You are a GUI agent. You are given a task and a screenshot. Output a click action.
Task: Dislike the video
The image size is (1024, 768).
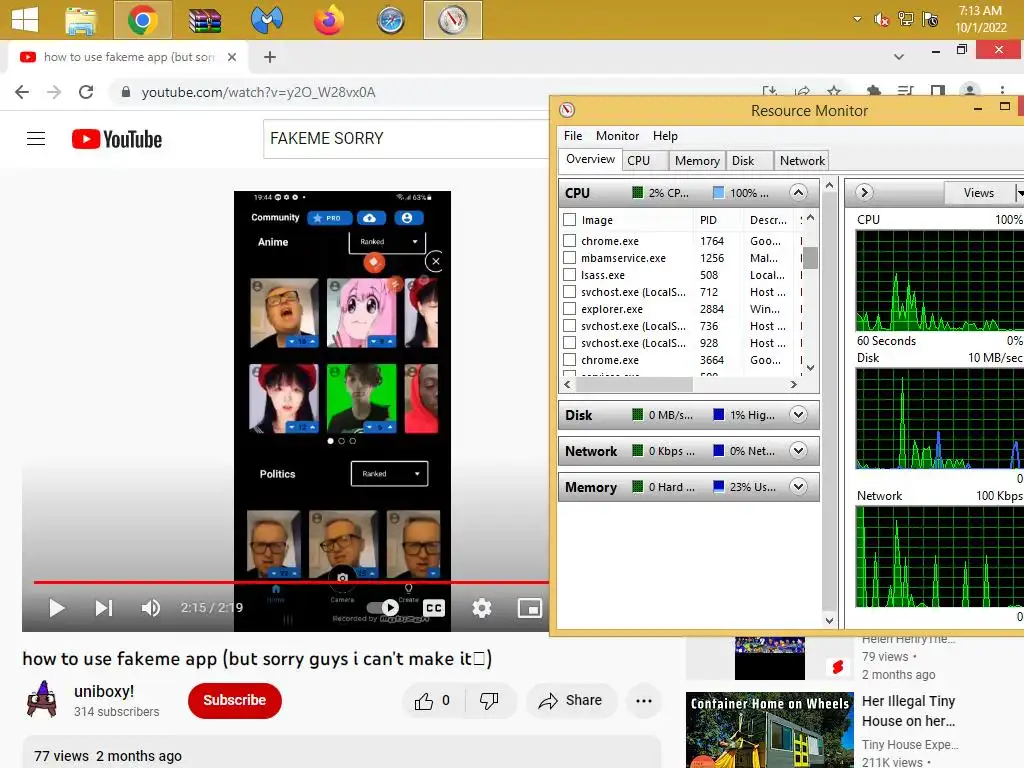[489, 701]
